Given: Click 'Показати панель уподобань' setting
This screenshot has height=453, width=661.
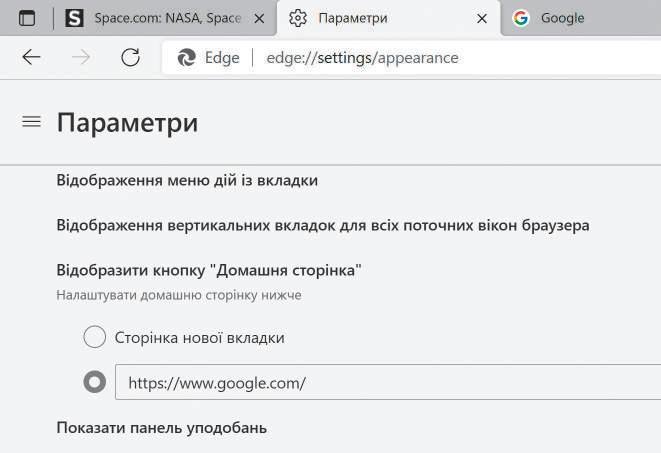Looking at the screenshot, I should pyautogui.click(x=161, y=428).
